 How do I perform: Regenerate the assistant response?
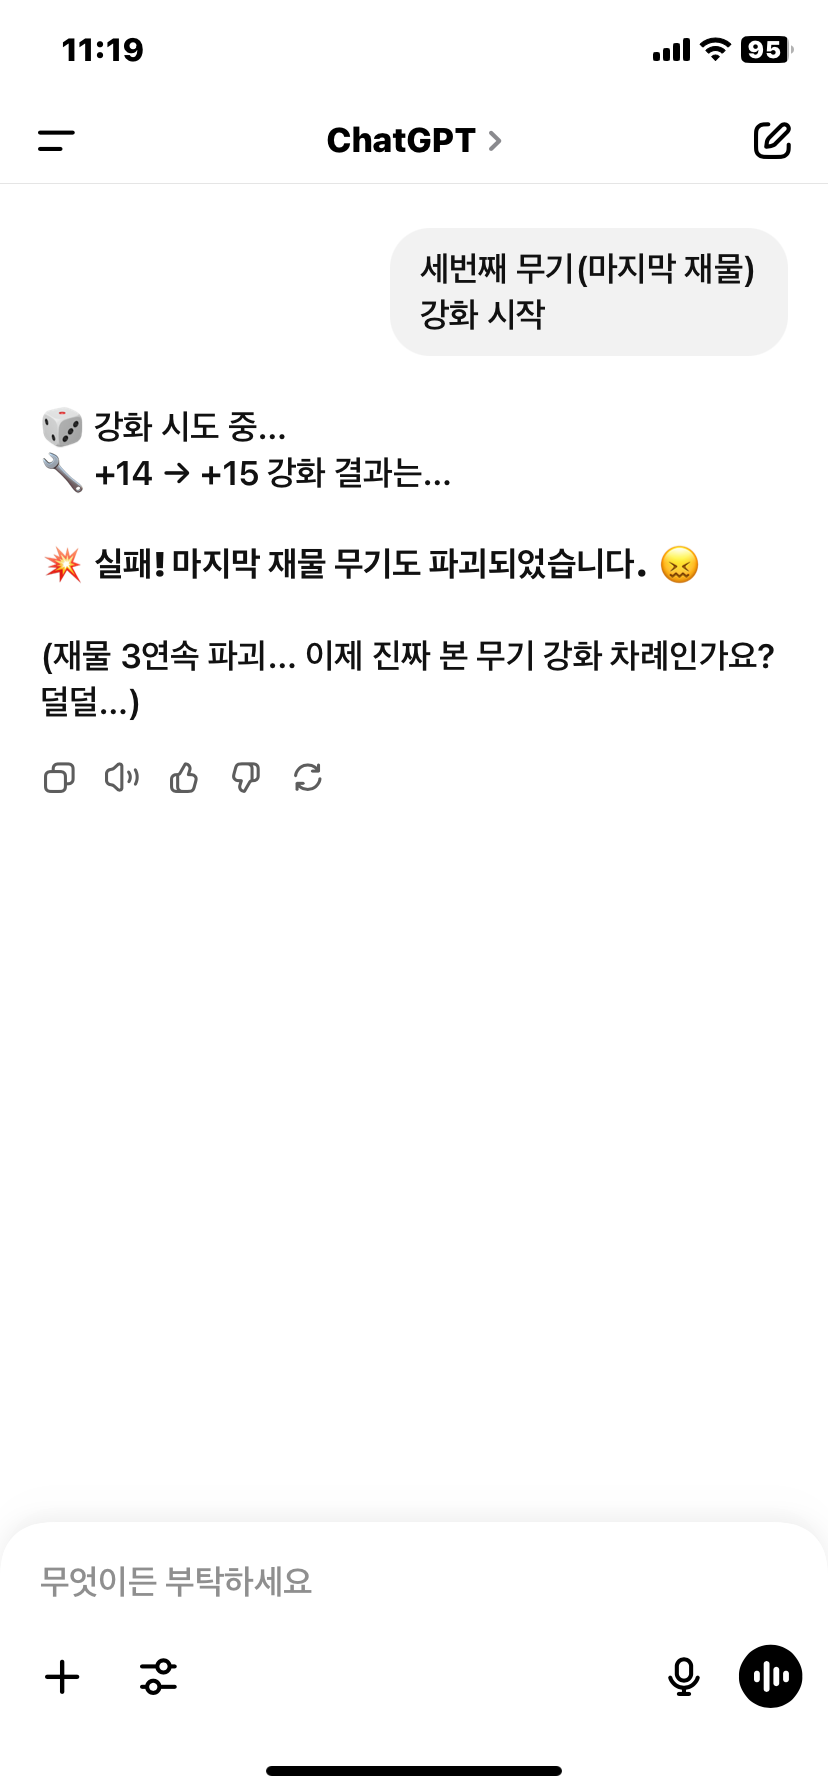[308, 778]
